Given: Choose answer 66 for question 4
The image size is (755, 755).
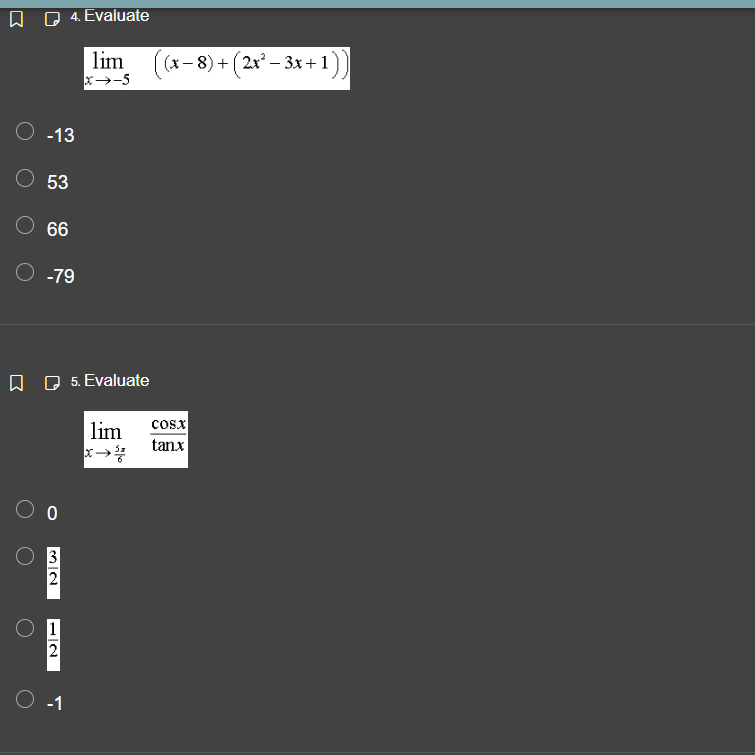Looking at the screenshot, I should tap(25, 225).
